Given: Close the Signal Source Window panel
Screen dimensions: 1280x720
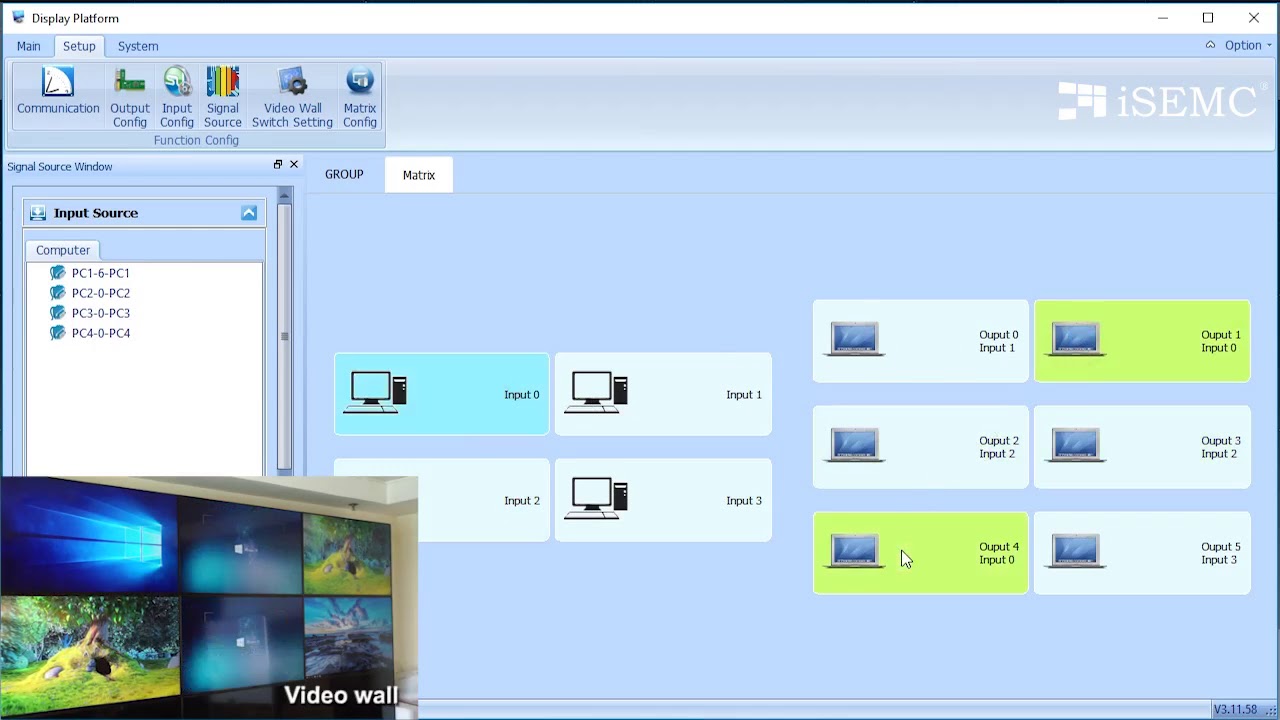Looking at the screenshot, I should (x=294, y=164).
